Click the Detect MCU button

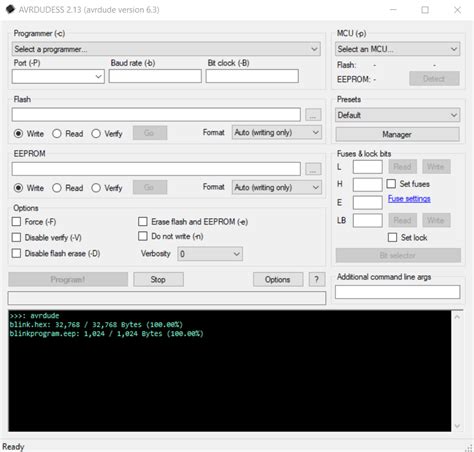click(434, 79)
